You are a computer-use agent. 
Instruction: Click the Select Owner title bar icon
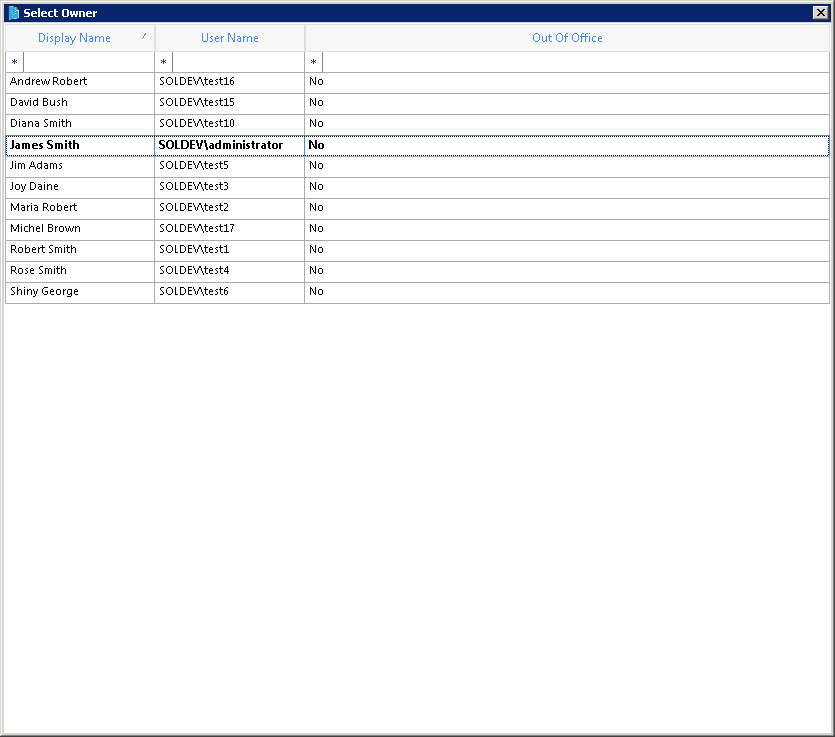pyautogui.click(x=14, y=13)
